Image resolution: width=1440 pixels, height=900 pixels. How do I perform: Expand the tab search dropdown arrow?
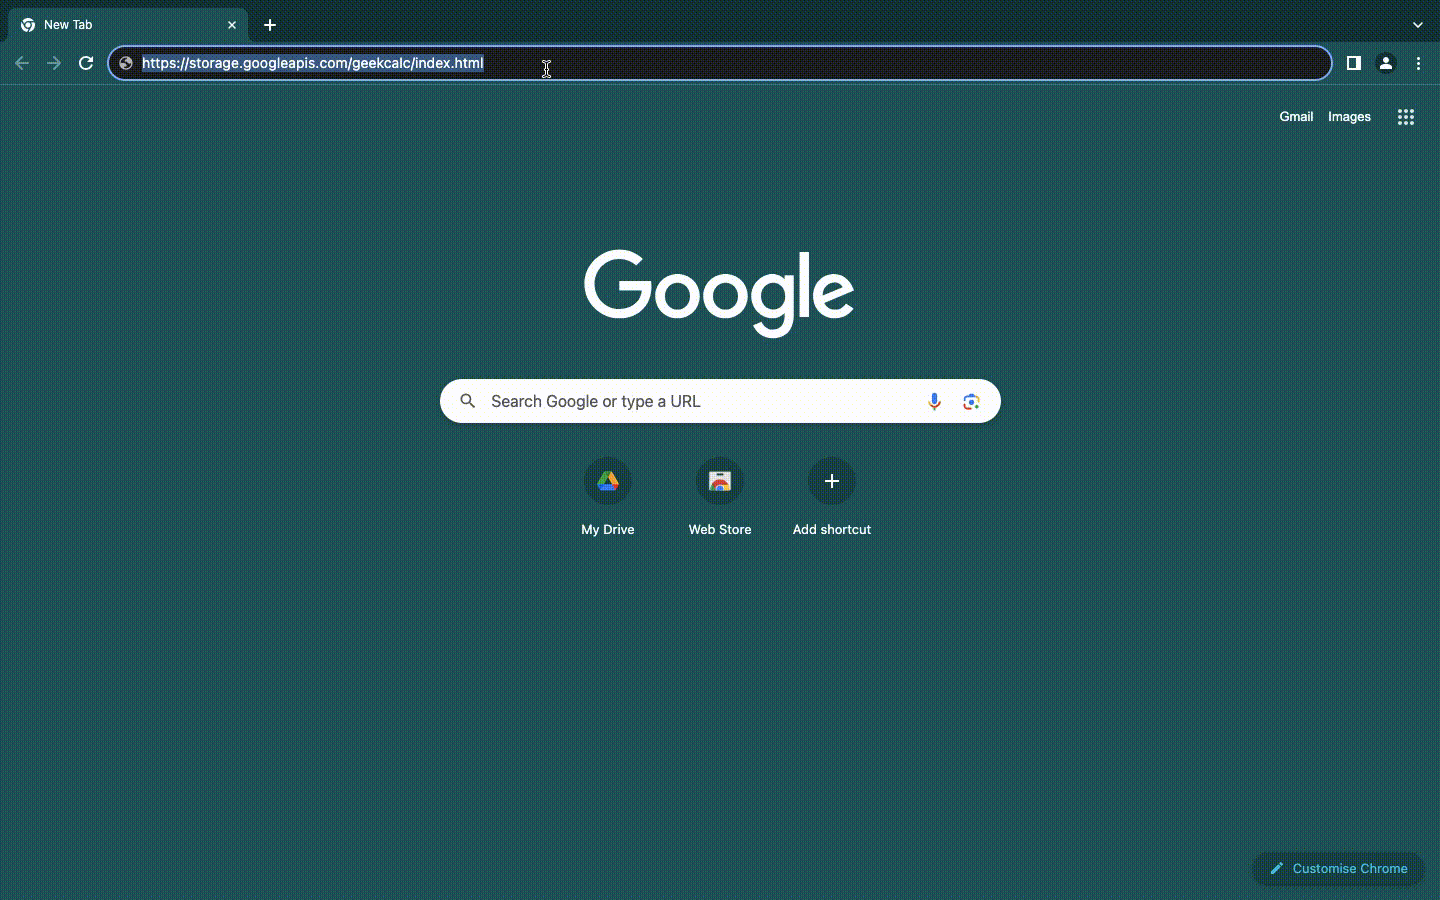click(x=1417, y=25)
